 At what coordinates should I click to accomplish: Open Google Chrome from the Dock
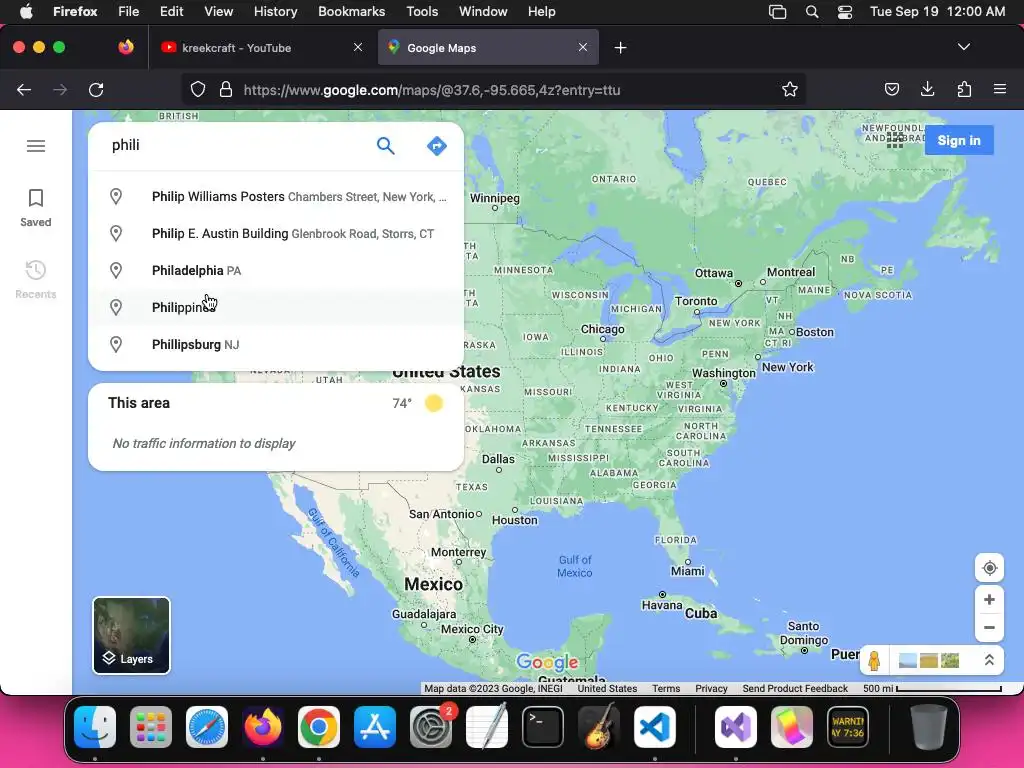(319, 727)
